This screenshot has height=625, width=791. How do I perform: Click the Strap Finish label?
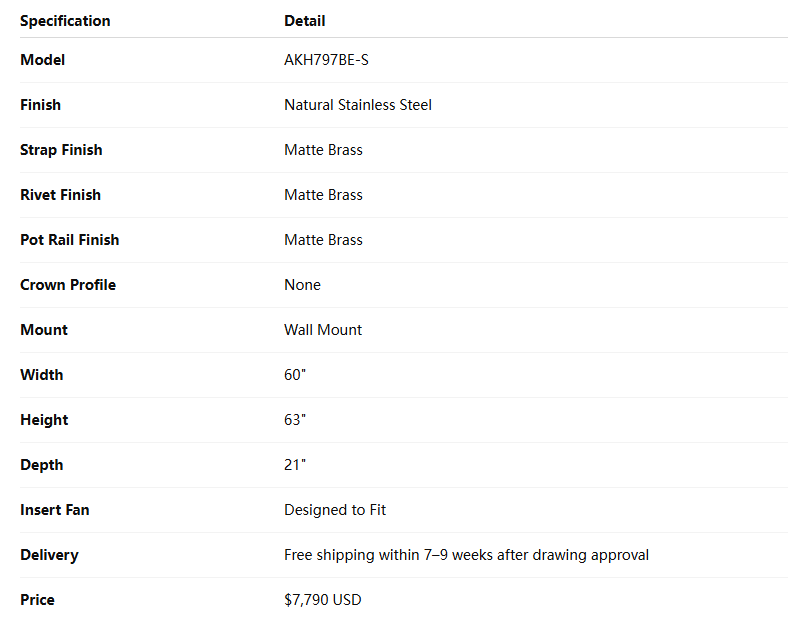pos(61,150)
